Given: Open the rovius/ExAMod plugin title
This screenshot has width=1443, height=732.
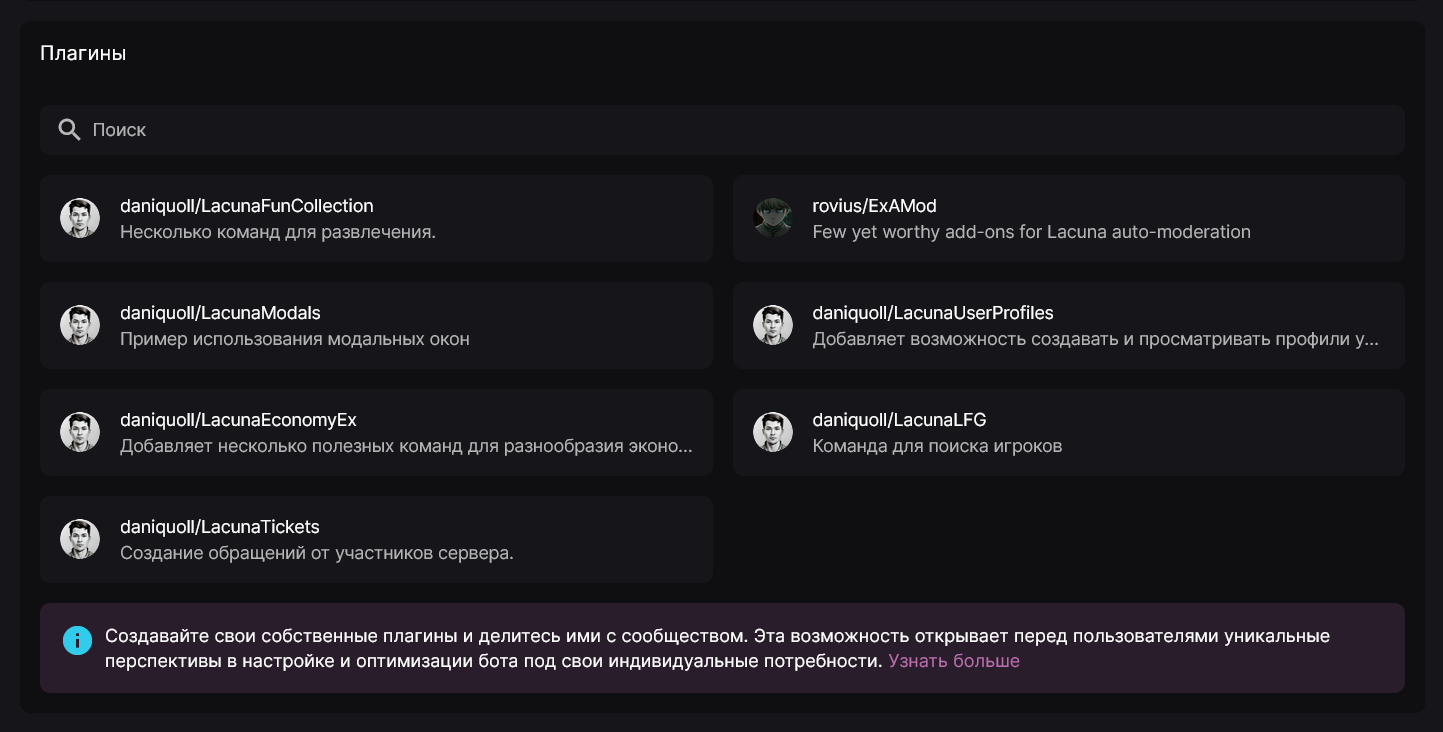Looking at the screenshot, I should point(874,206).
